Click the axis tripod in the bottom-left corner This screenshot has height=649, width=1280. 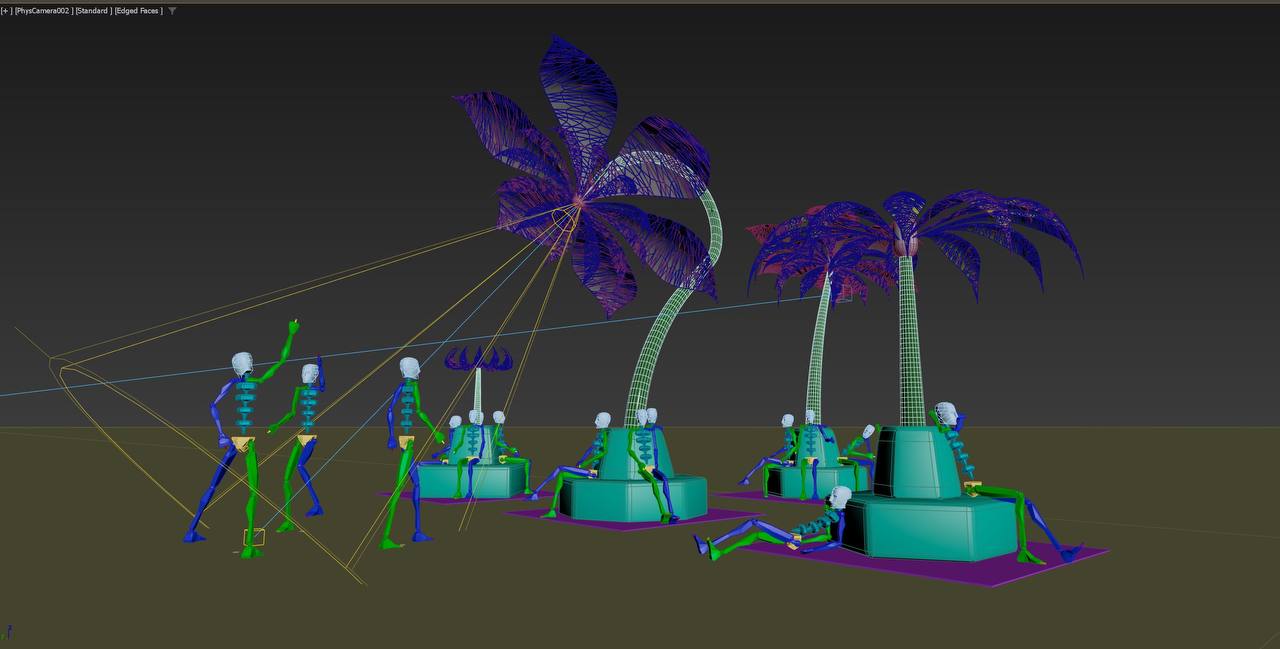(8, 632)
